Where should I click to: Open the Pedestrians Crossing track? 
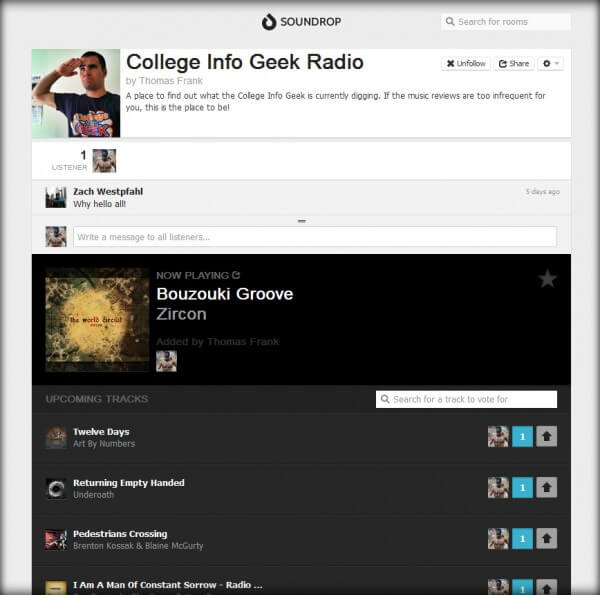120,534
